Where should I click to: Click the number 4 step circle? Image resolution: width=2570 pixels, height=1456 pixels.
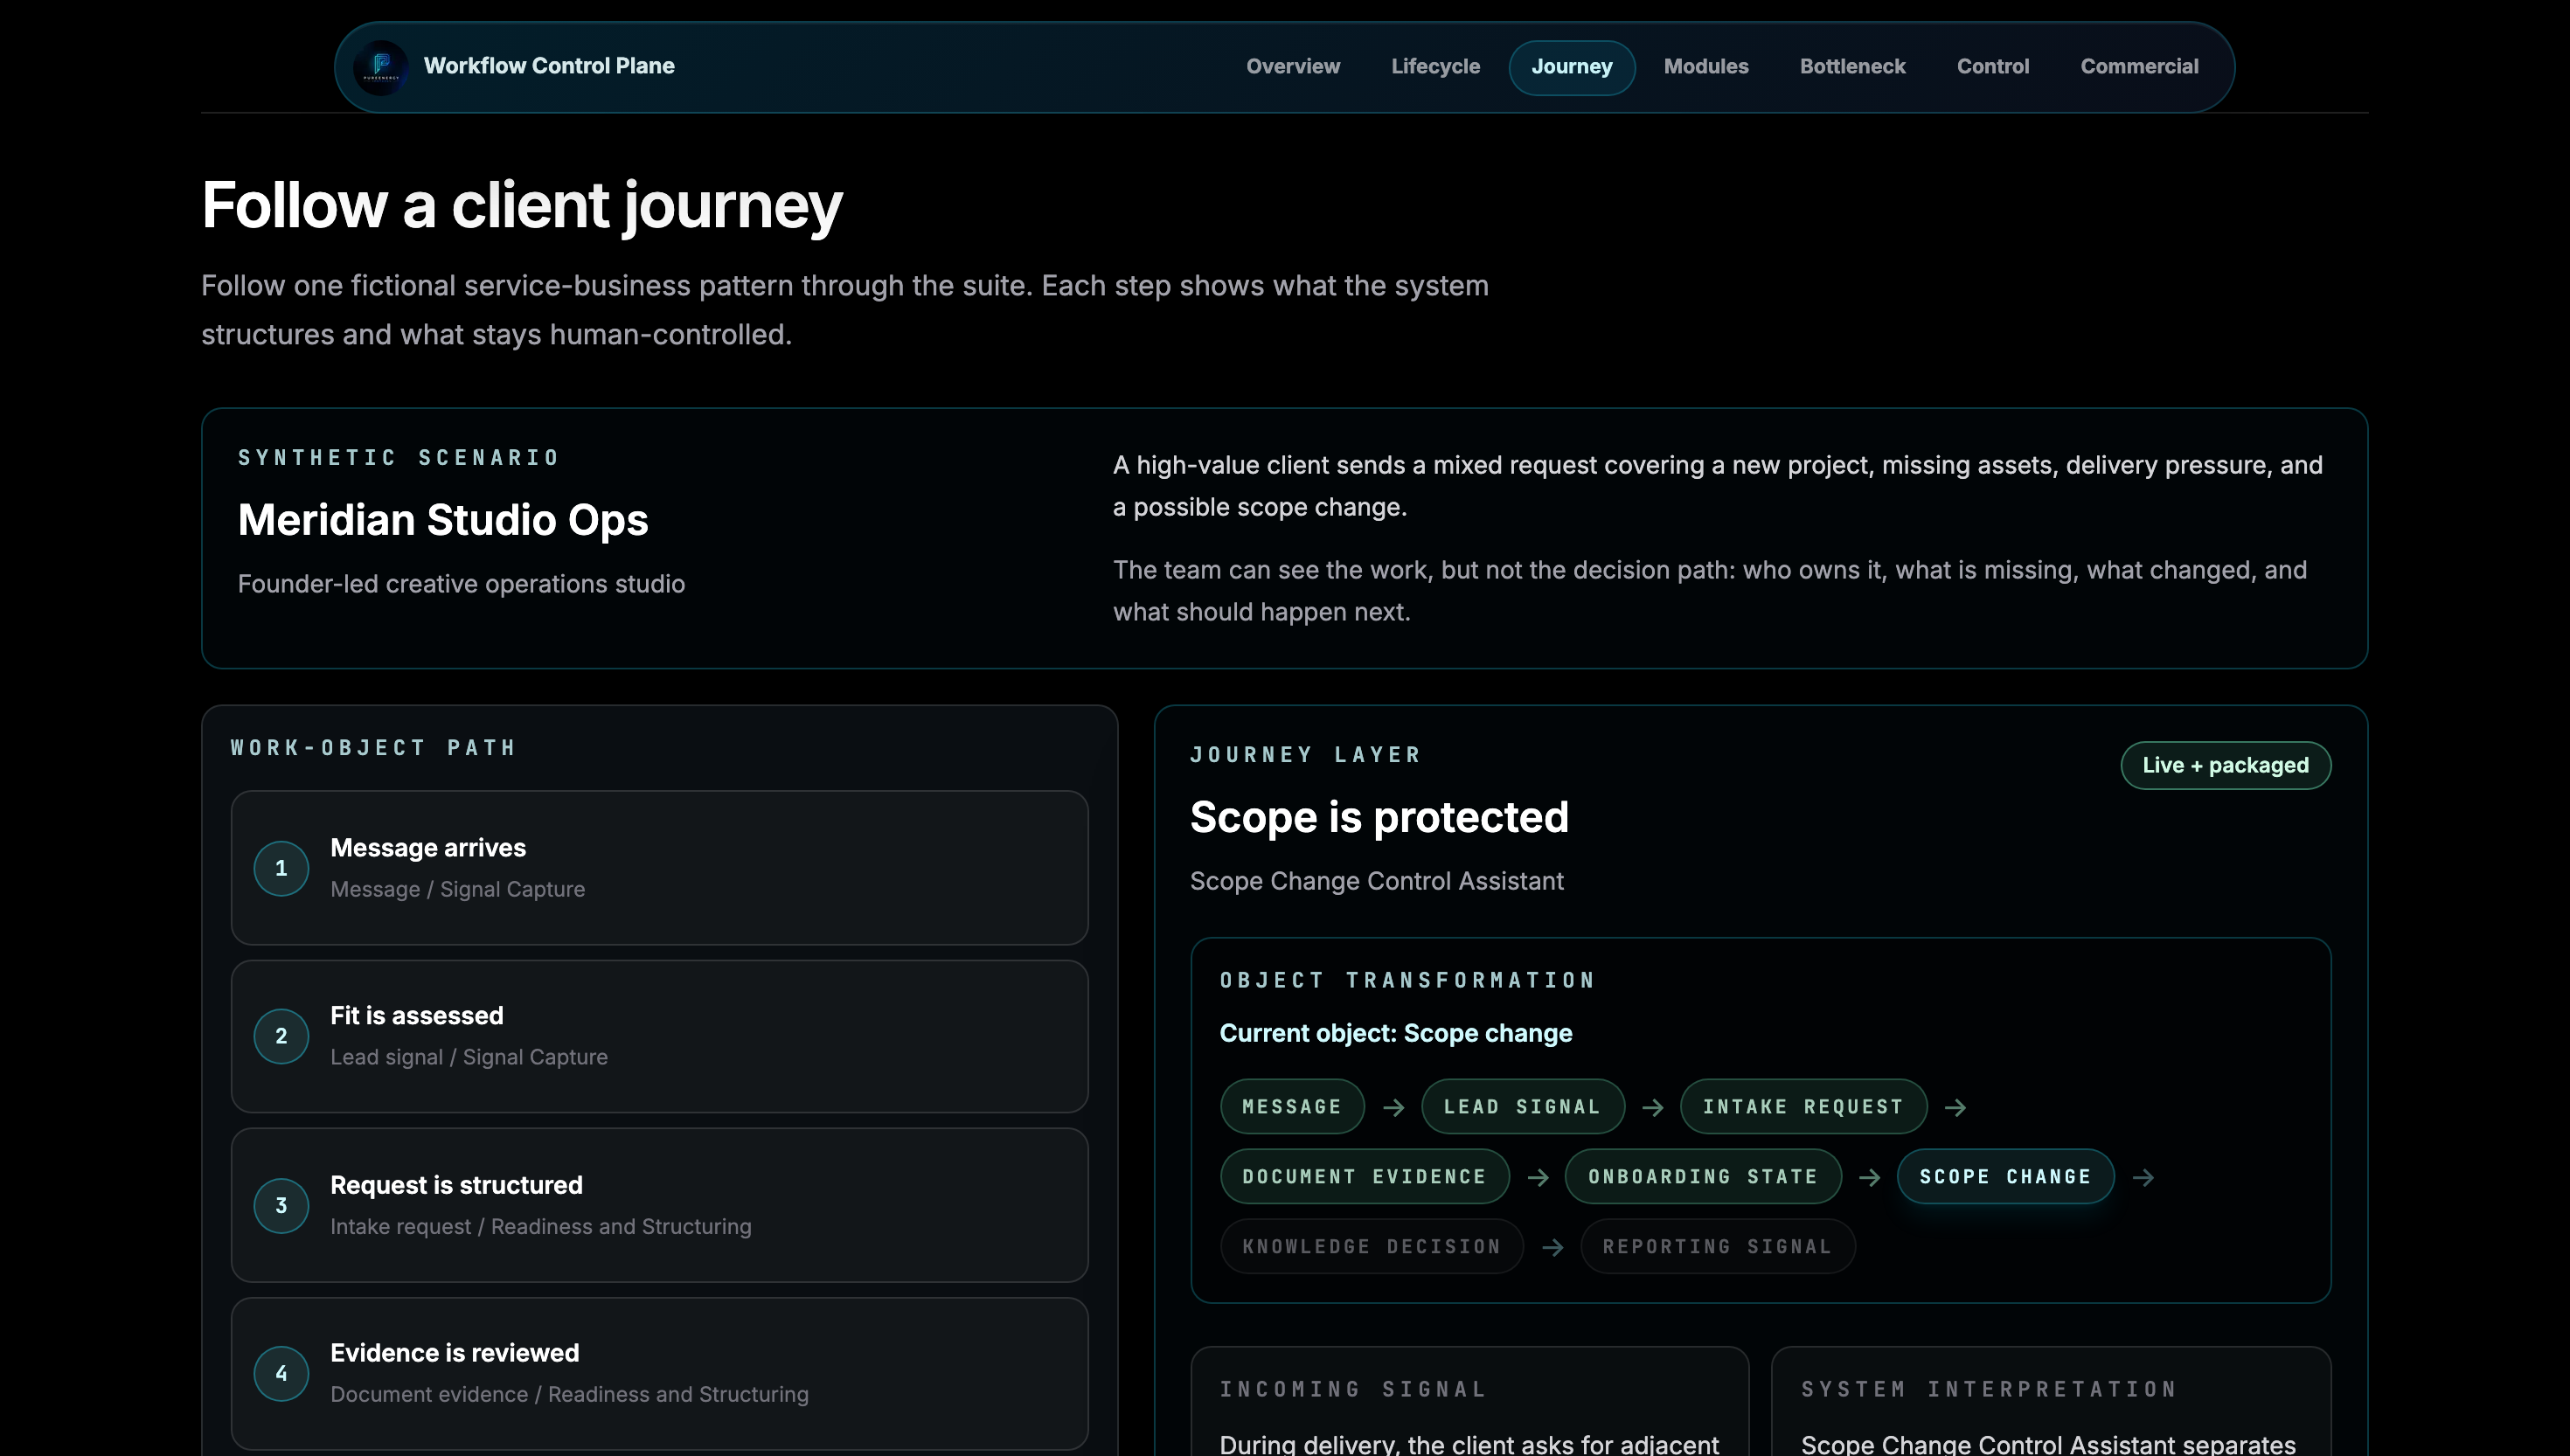281,1373
